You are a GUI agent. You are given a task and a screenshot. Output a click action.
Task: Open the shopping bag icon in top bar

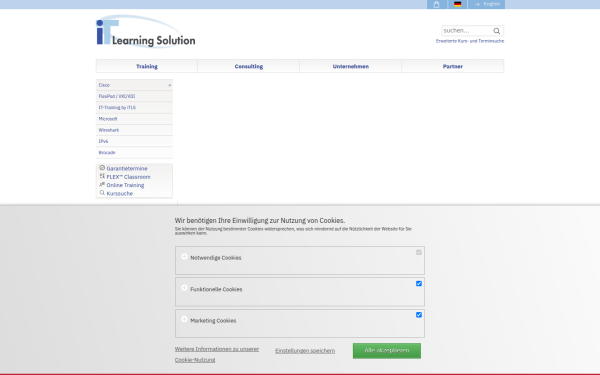point(437,4)
